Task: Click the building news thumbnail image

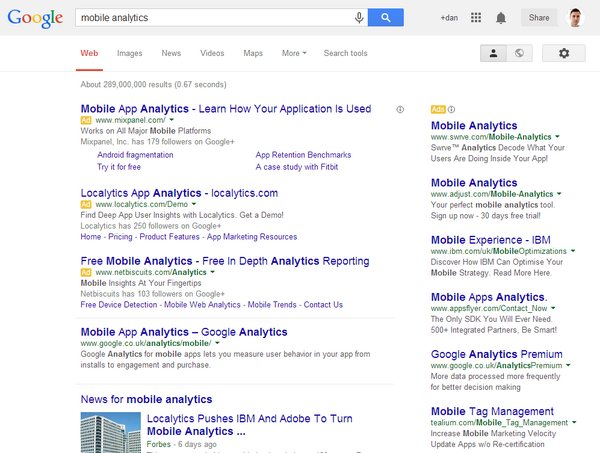Action: coord(111,432)
